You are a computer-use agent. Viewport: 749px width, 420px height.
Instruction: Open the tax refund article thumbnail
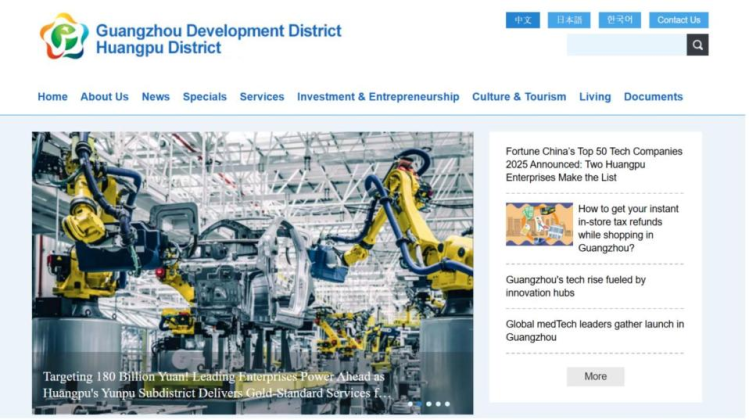pos(539,224)
